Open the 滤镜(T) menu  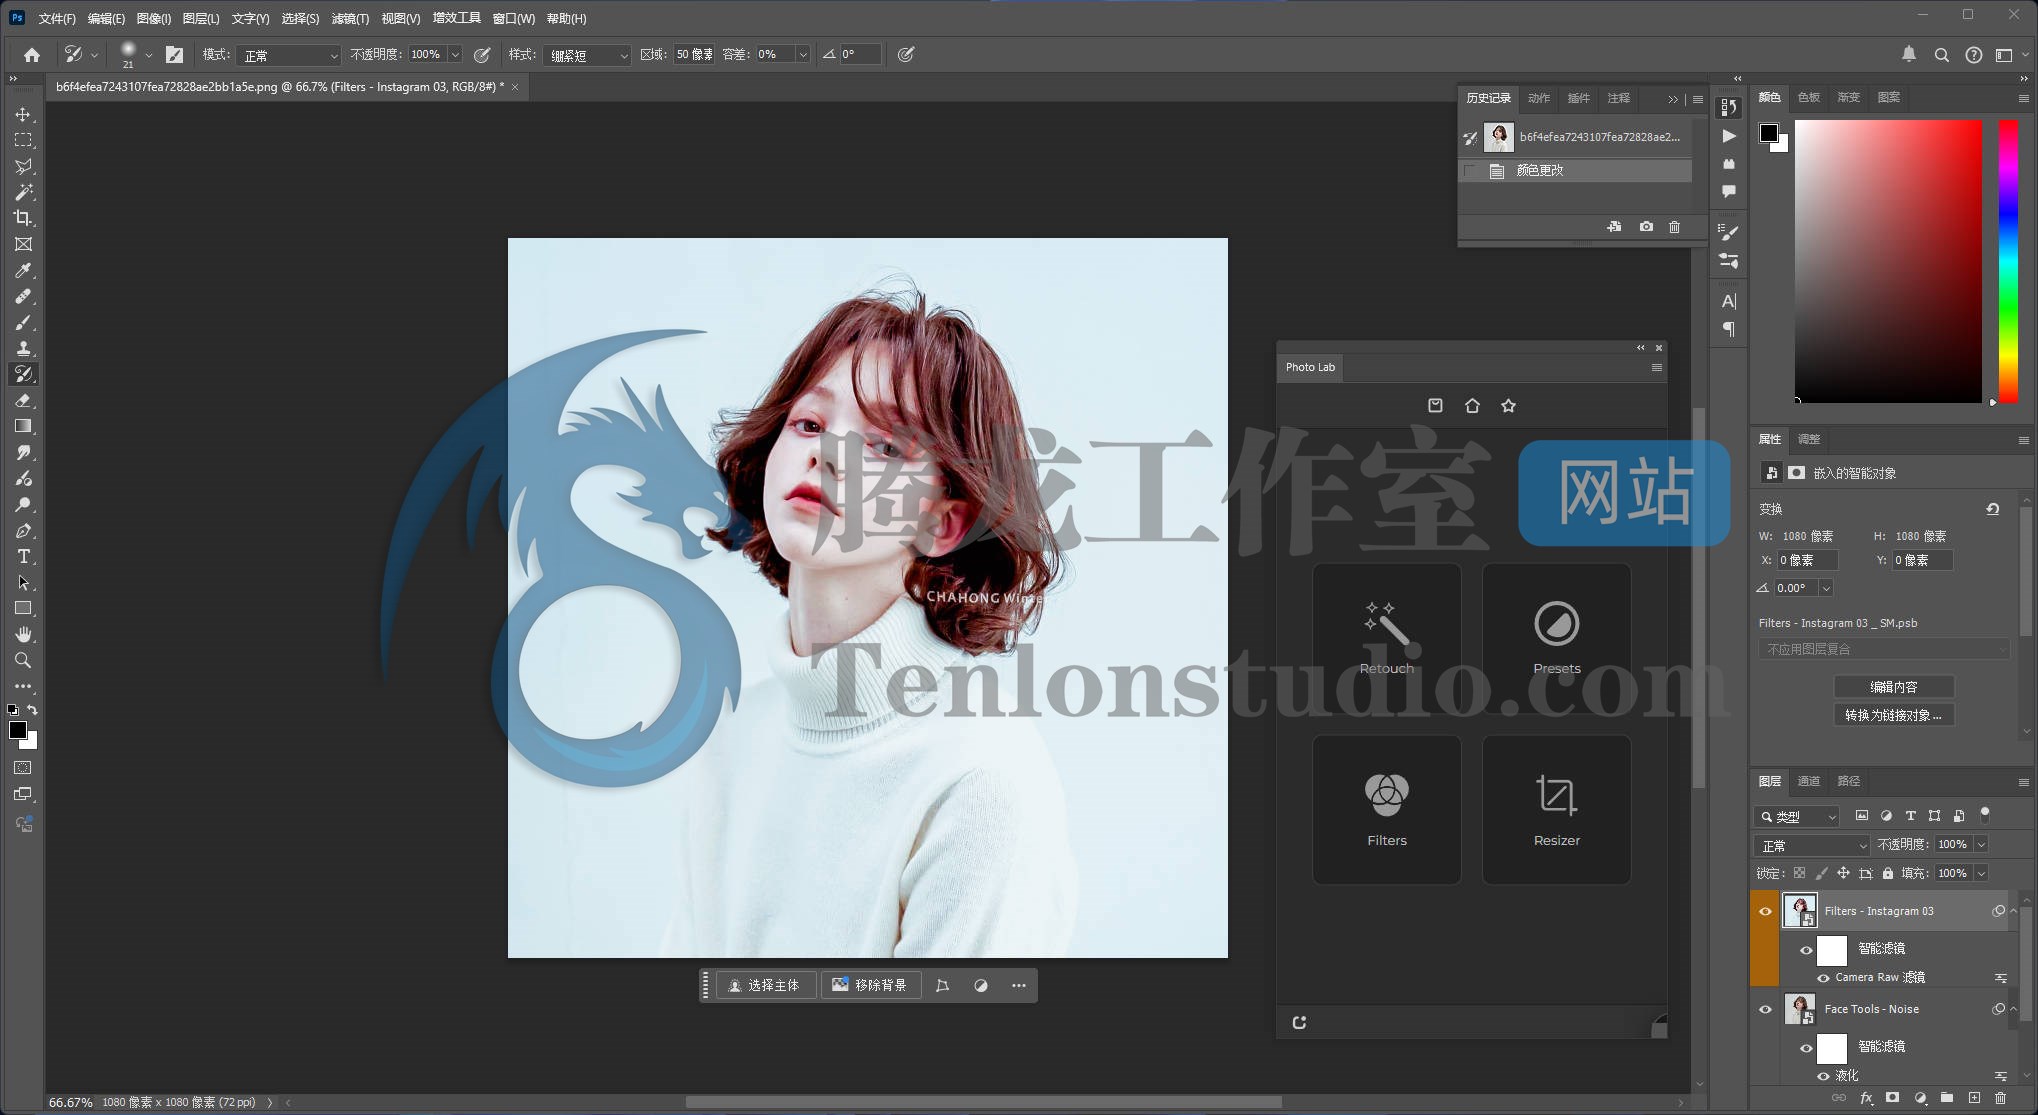coord(350,19)
